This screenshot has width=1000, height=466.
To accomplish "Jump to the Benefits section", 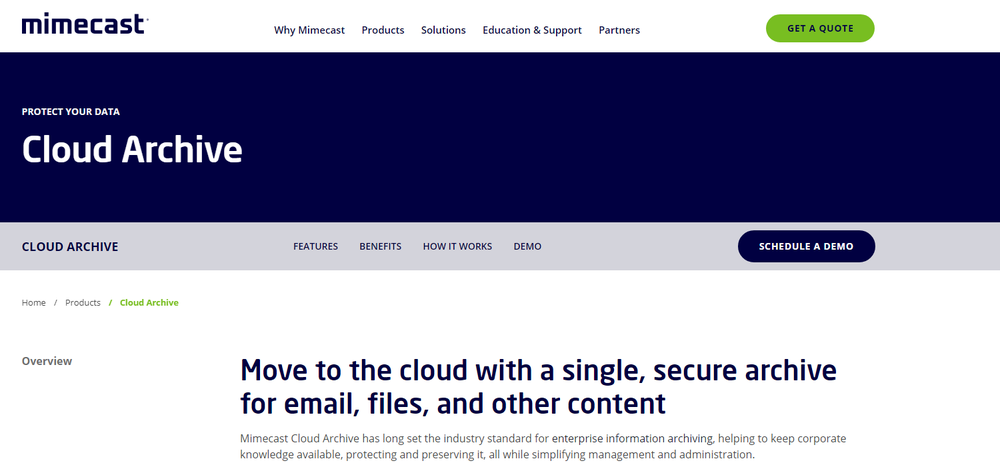I will [380, 246].
